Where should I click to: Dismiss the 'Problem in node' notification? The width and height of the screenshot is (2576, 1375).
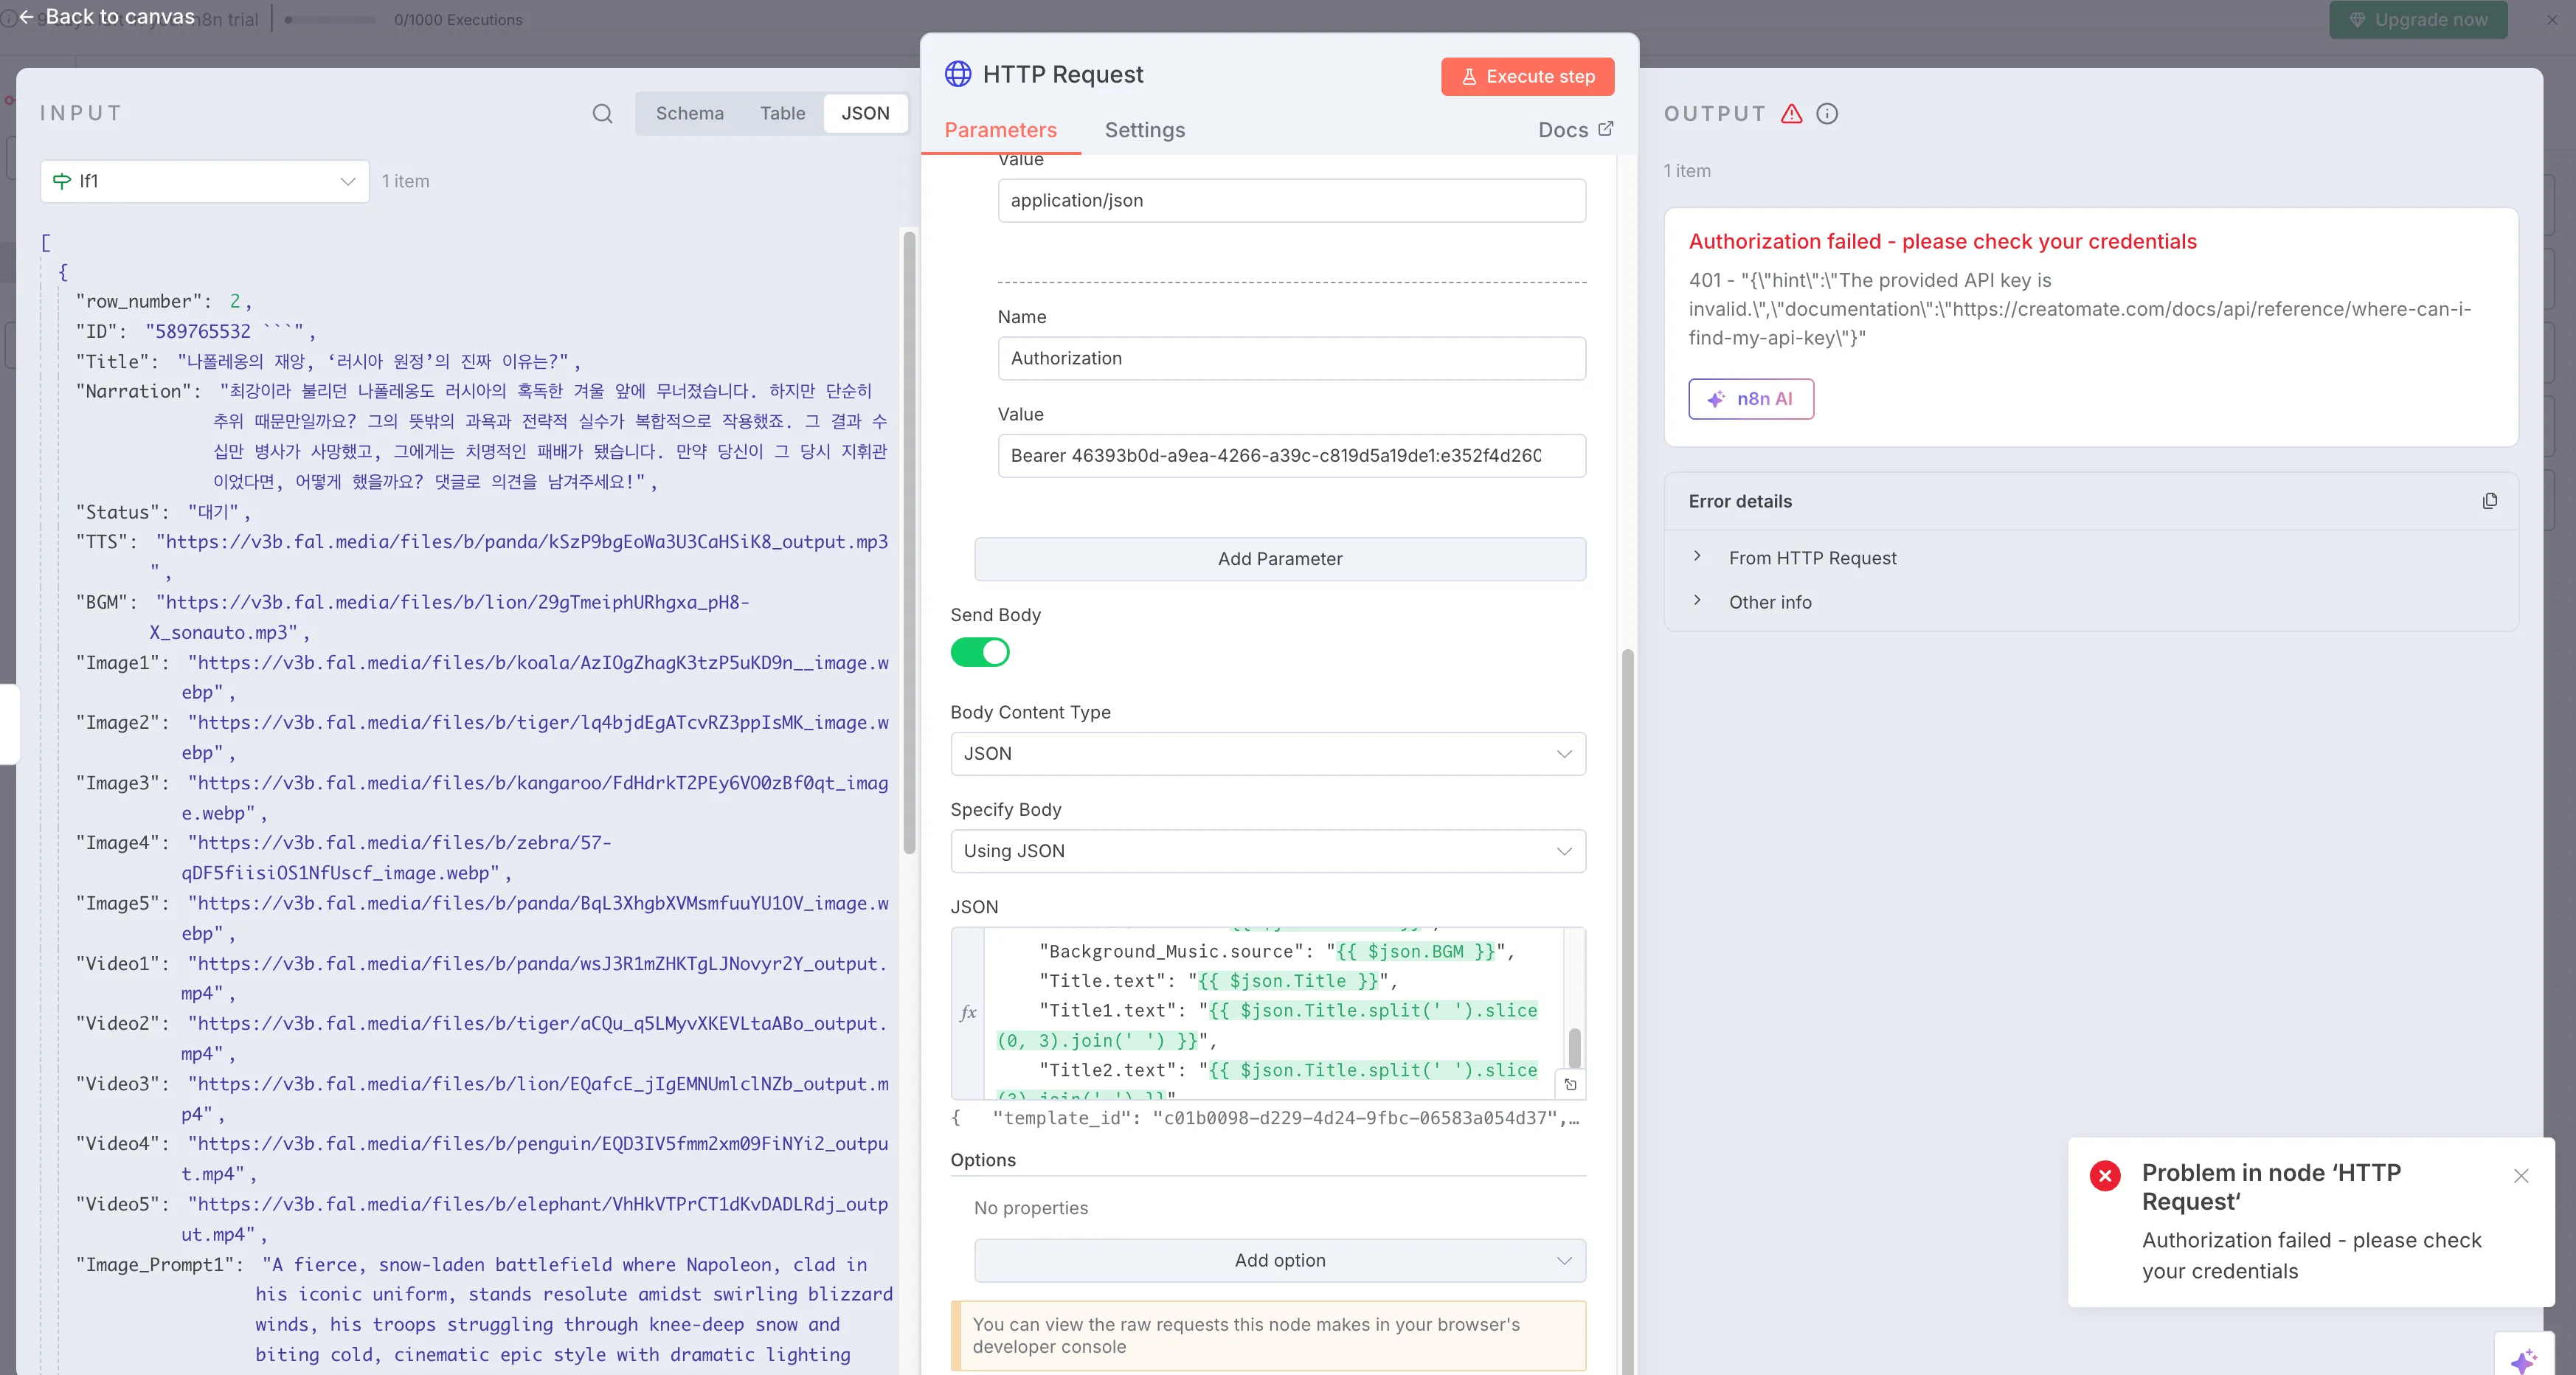coord(2520,1176)
